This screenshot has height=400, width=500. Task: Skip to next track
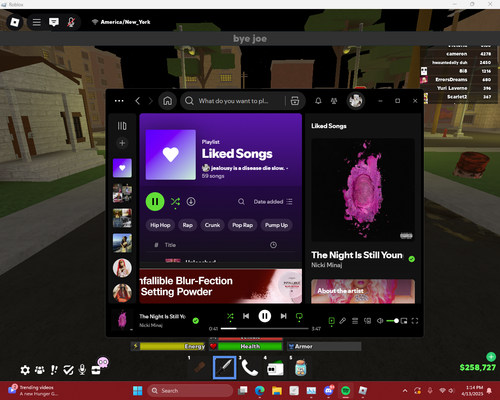pos(283,316)
